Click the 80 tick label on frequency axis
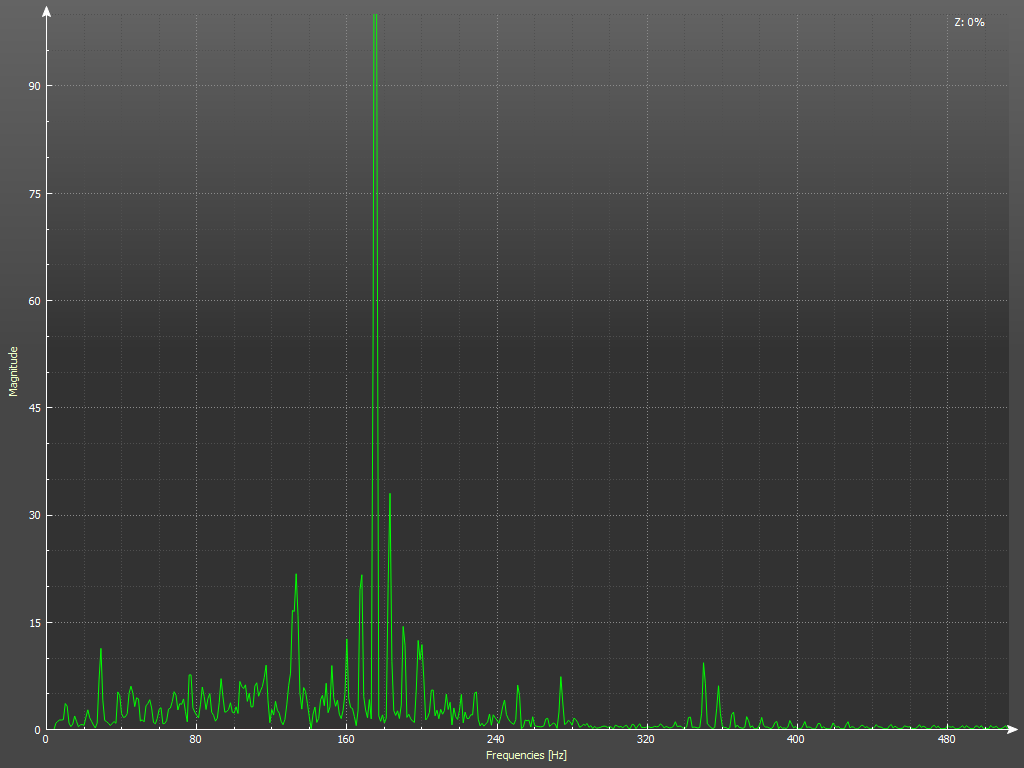1024x768 pixels. tap(196, 740)
